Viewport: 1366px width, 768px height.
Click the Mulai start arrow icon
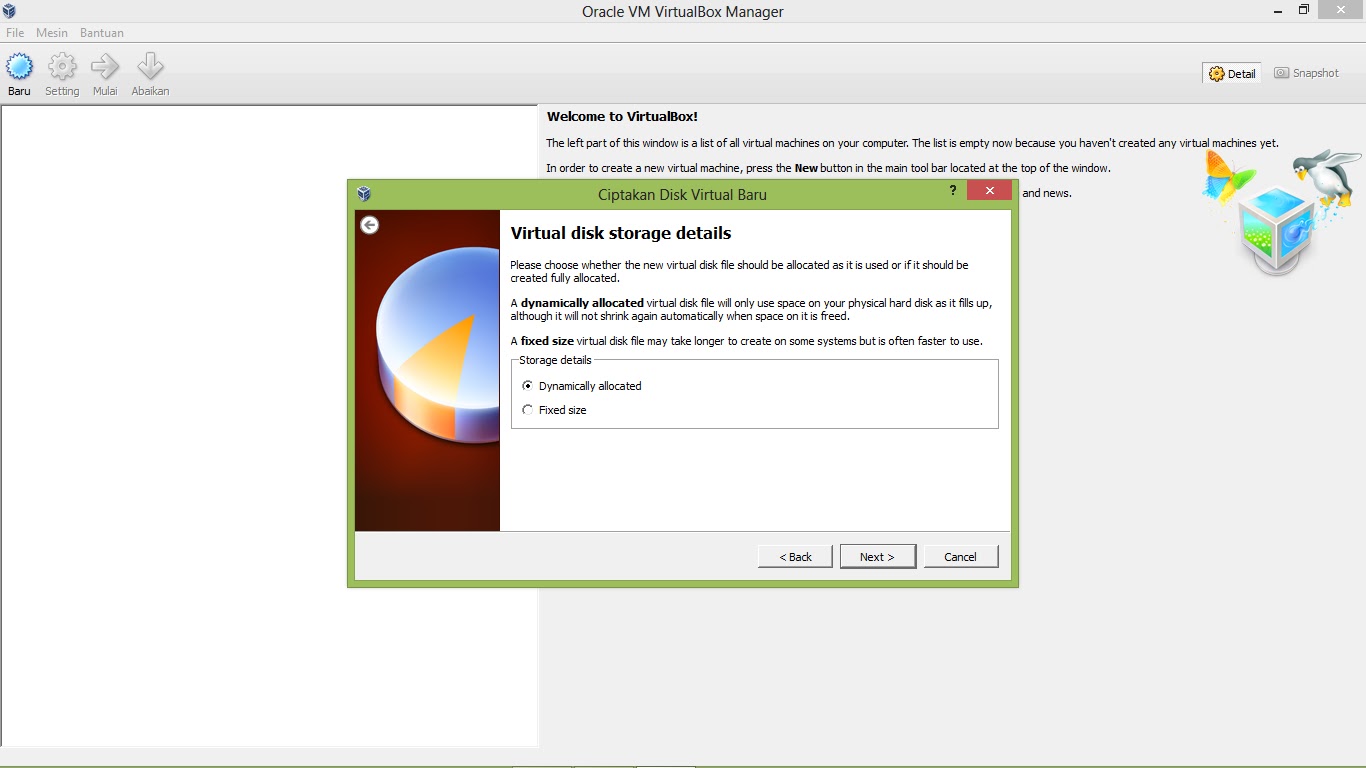point(105,67)
